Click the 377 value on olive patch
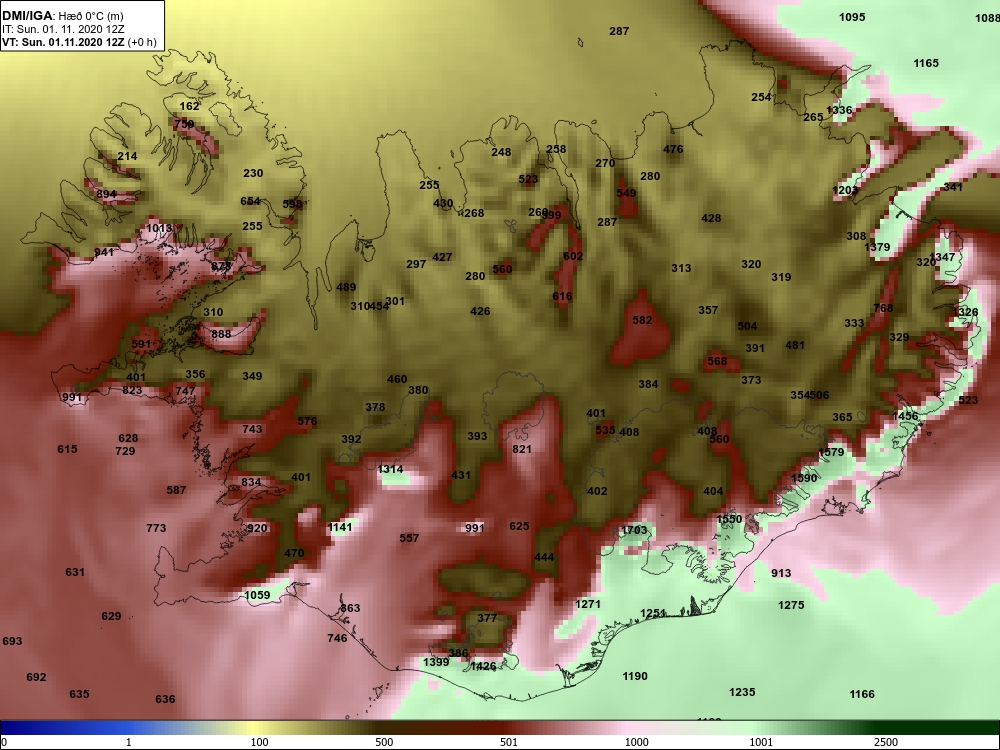Screen dimensions: 1000x750 487,618
